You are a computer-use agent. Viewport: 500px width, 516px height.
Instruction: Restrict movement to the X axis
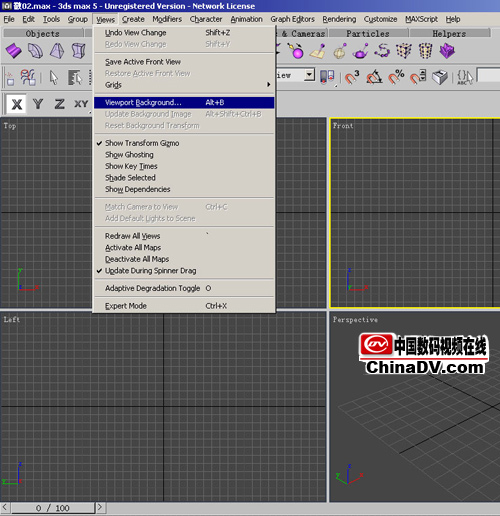click(17, 104)
